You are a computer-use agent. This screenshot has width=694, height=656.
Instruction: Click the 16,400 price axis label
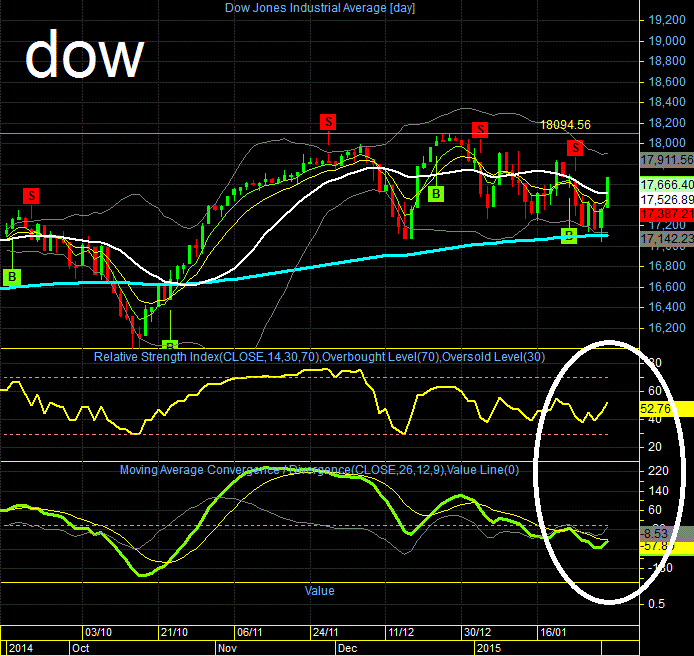coord(667,307)
